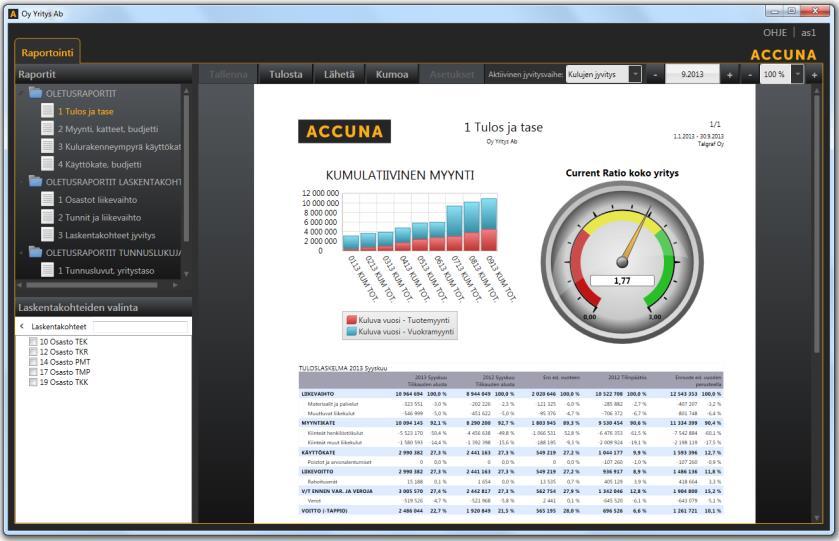This screenshot has width=839, height=541.
Task: Switch to the Raportointi tab
Action: click(x=48, y=52)
